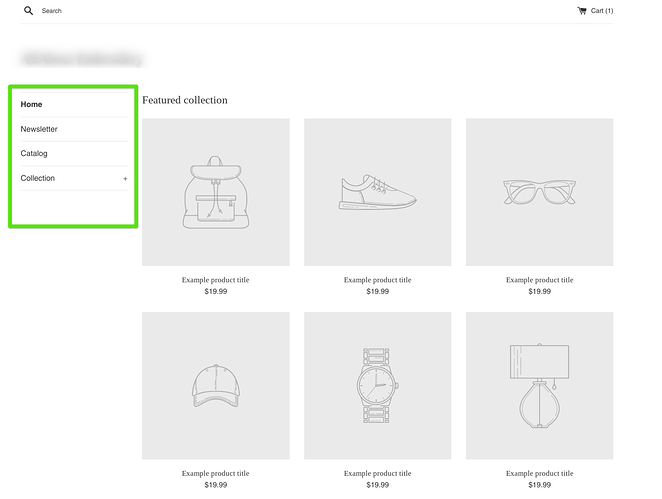The width and height of the screenshot is (662, 499).
Task: Click product title under baseball cap
Action: point(216,473)
